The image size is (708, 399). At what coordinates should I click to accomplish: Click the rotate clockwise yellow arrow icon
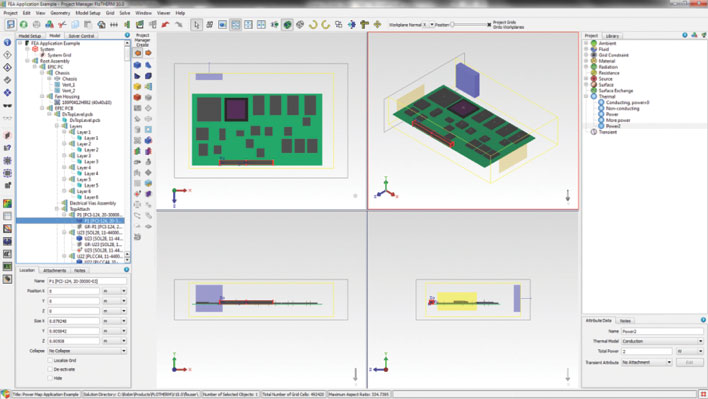coord(312,24)
